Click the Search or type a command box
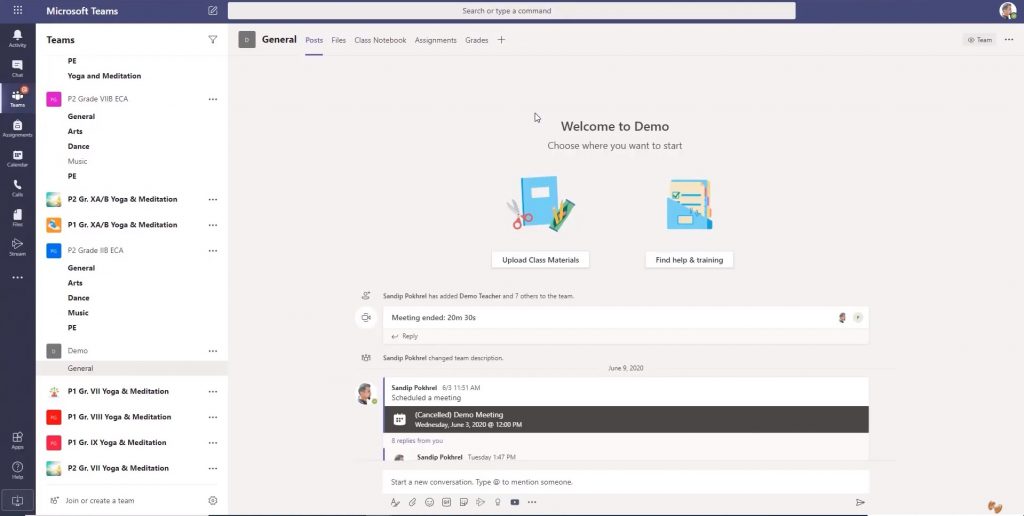The height and width of the screenshot is (516, 1024). tap(511, 10)
